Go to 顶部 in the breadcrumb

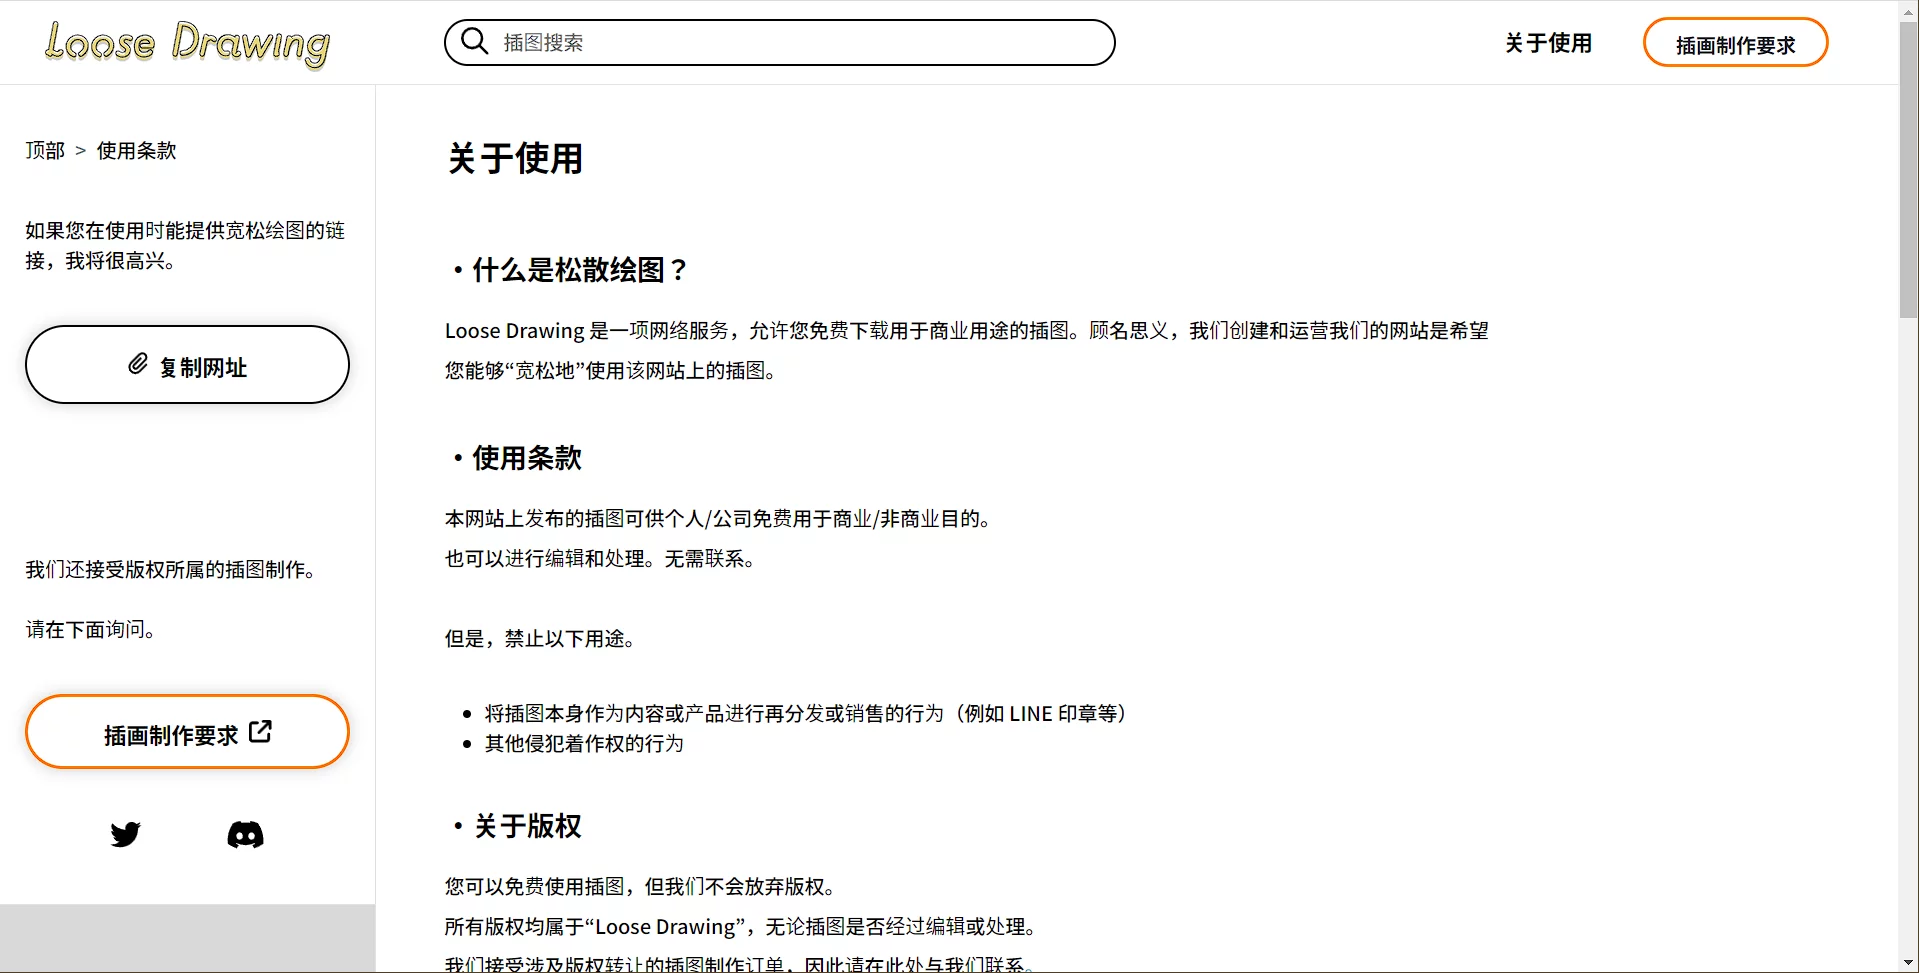tap(45, 151)
